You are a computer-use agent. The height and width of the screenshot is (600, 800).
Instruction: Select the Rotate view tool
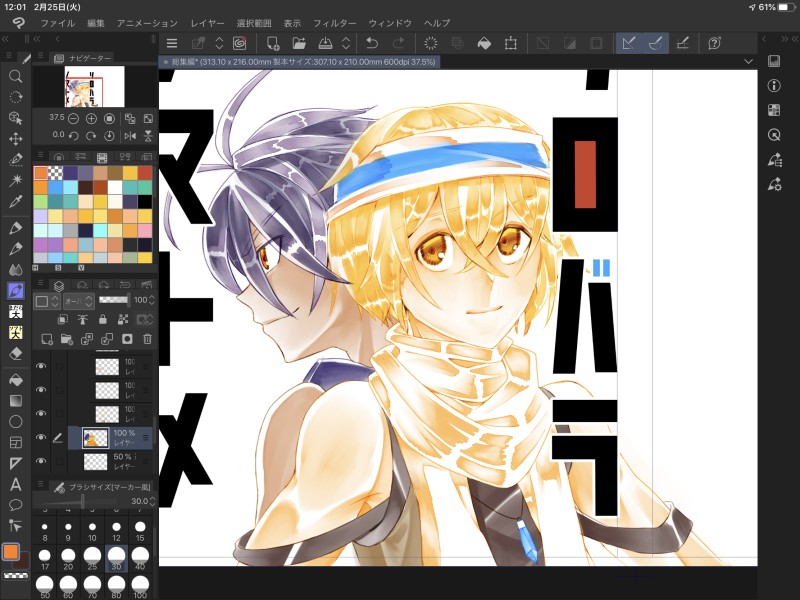[x=15, y=97]
